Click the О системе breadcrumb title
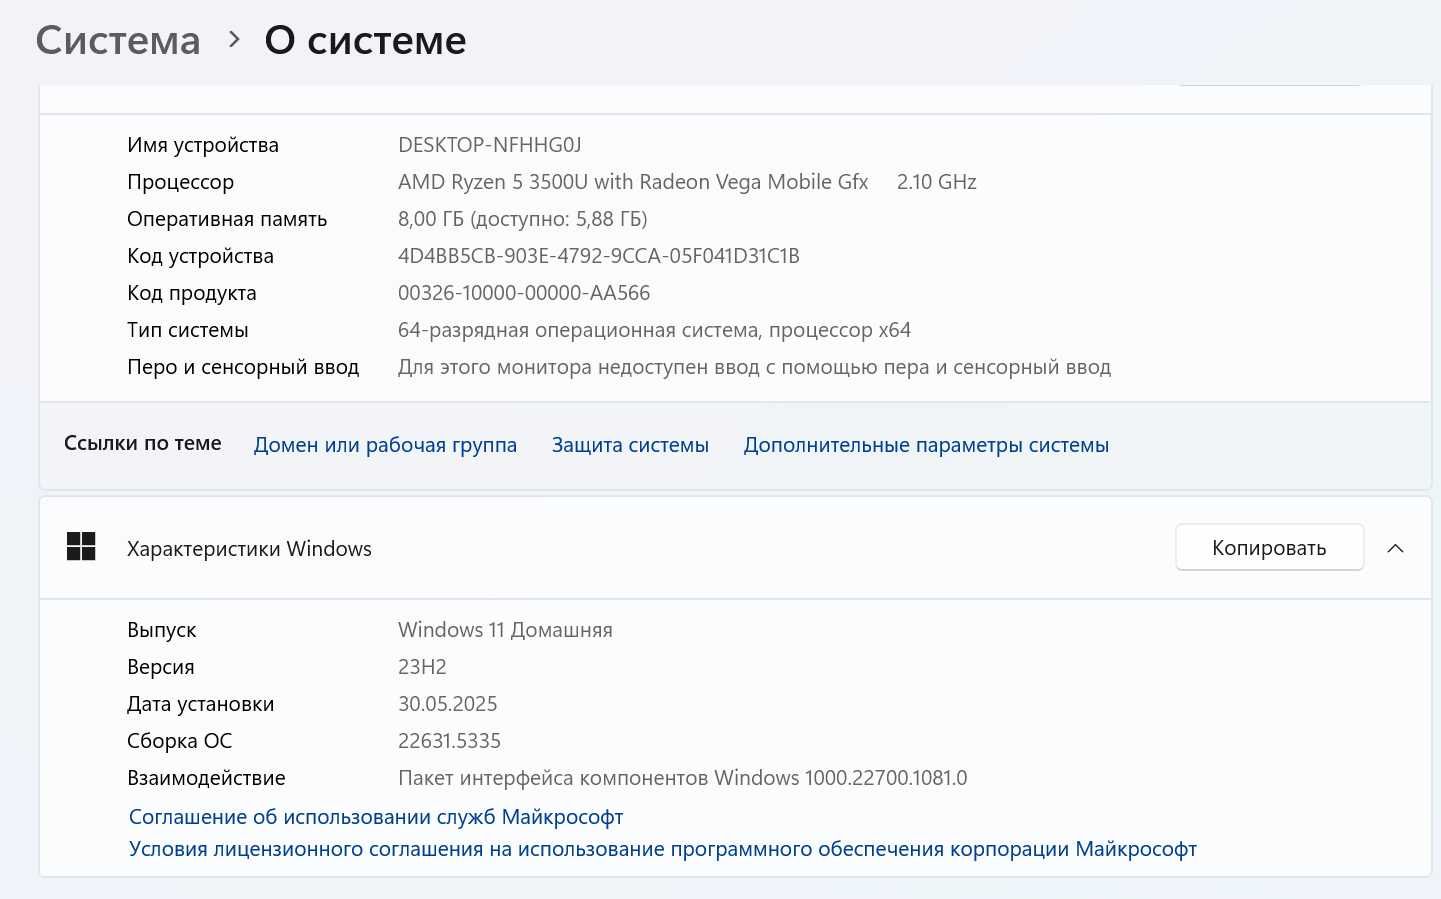 (365, 41)
